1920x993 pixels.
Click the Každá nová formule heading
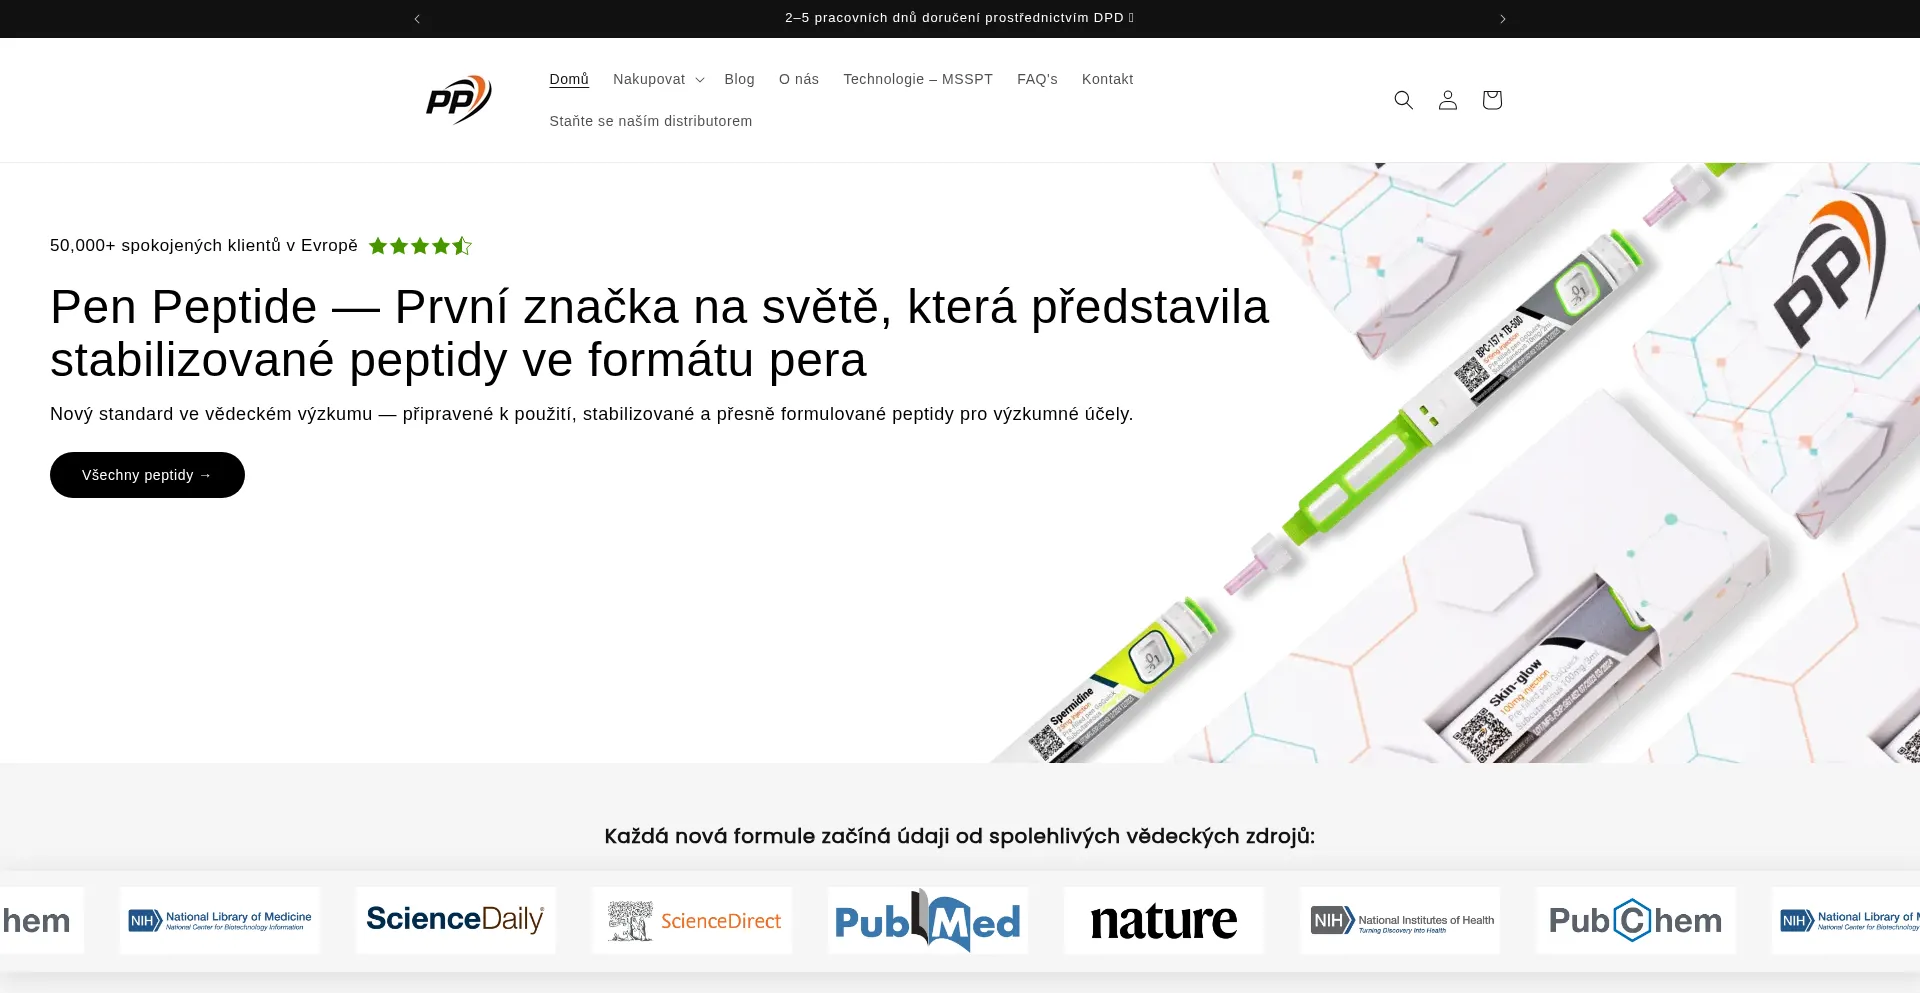pos(960,836)
